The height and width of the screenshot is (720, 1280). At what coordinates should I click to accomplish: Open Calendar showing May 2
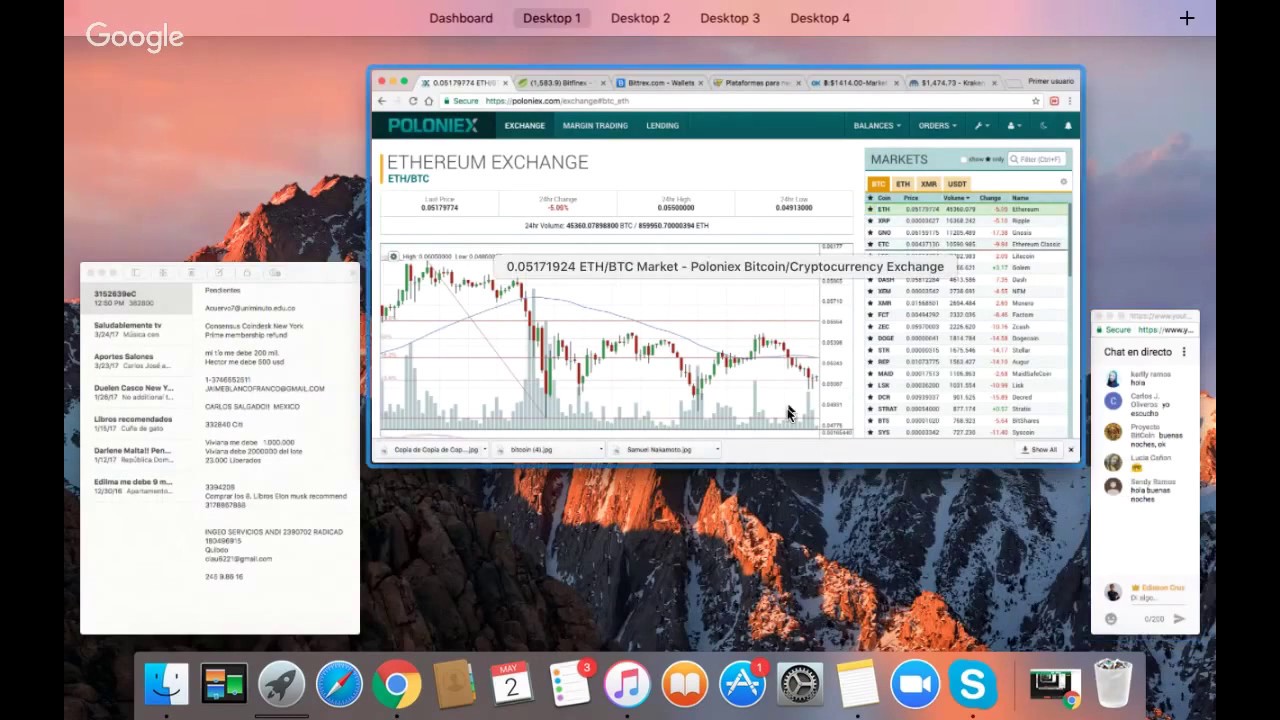[x=512, y=685]
